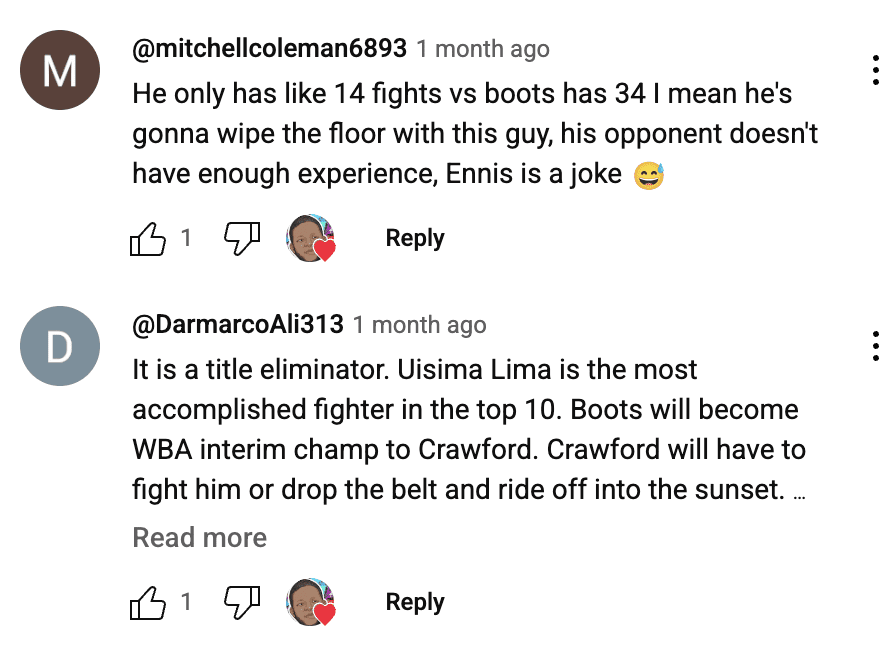Dislike the comment by @mitchellcoleman6893
Viewport: 890px width, 650px height.
241,238
